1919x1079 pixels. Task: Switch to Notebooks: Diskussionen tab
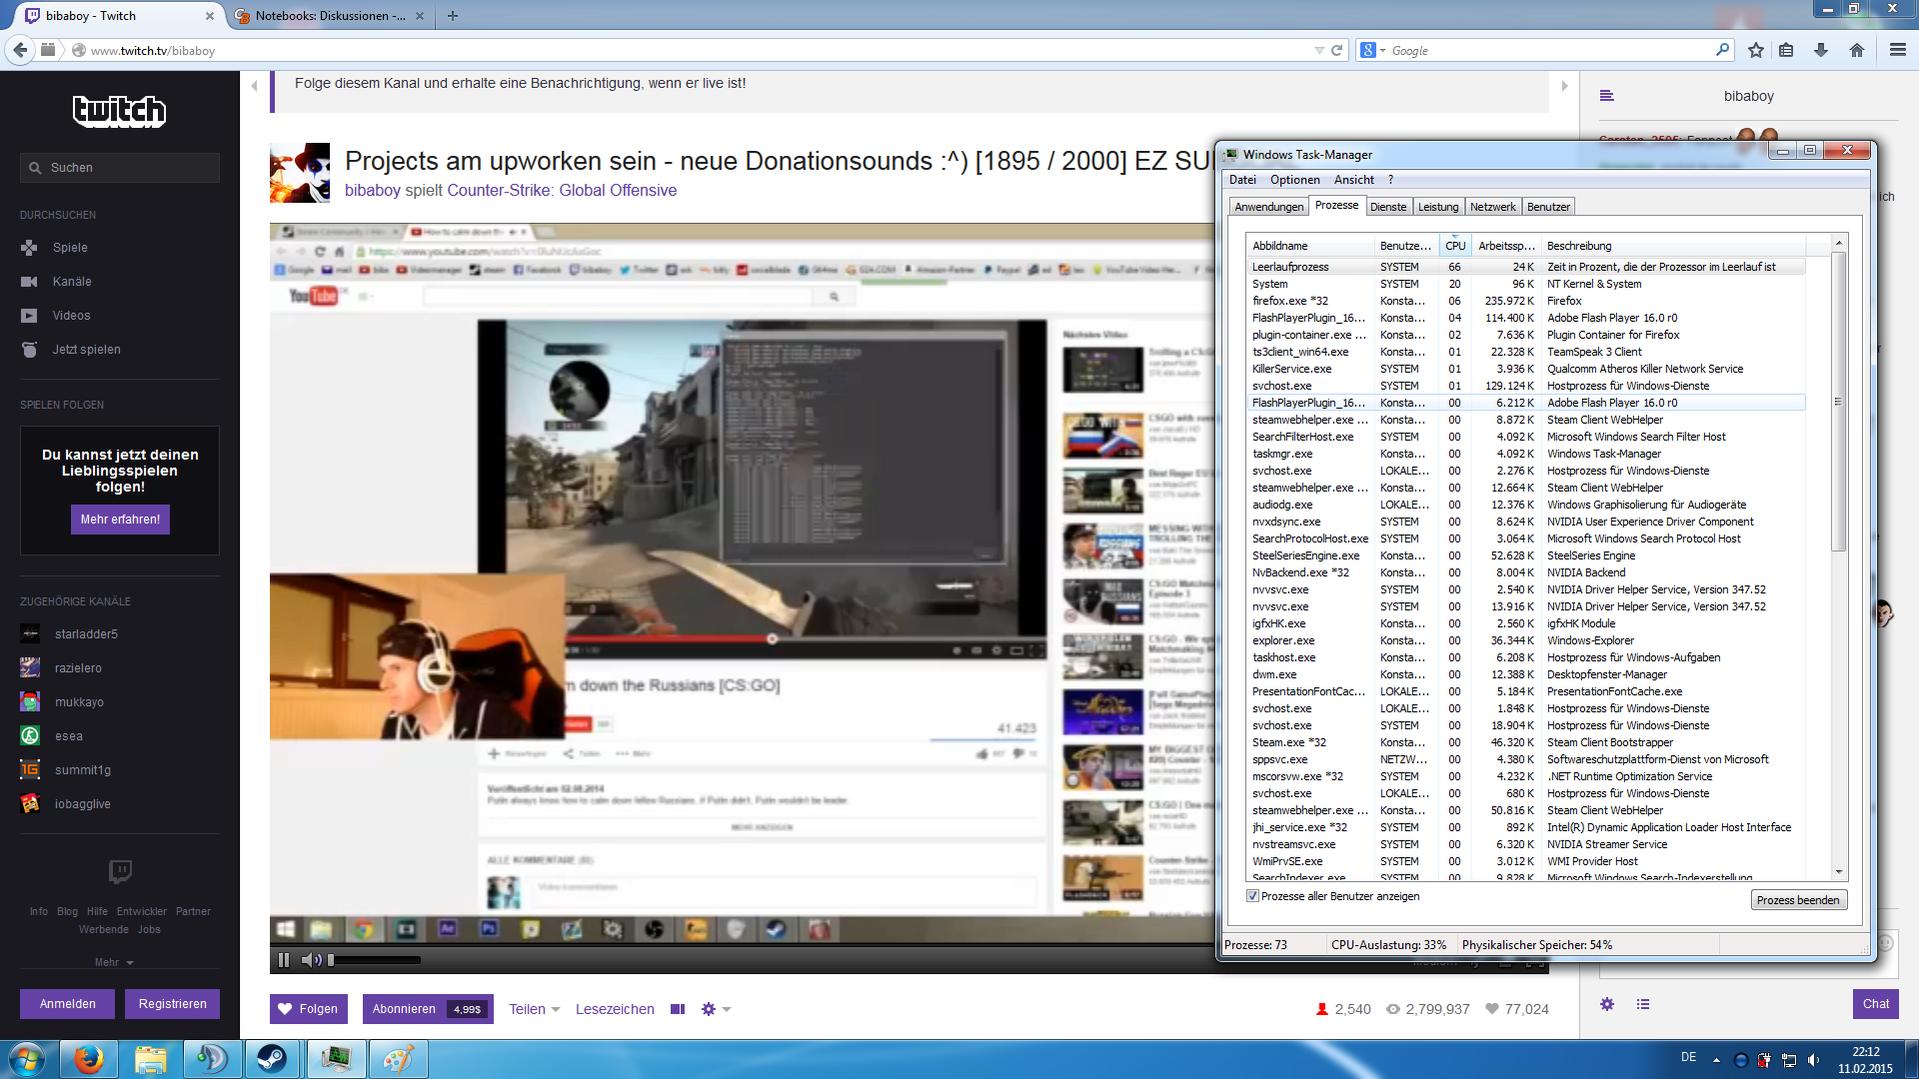[x=330, y=16]
